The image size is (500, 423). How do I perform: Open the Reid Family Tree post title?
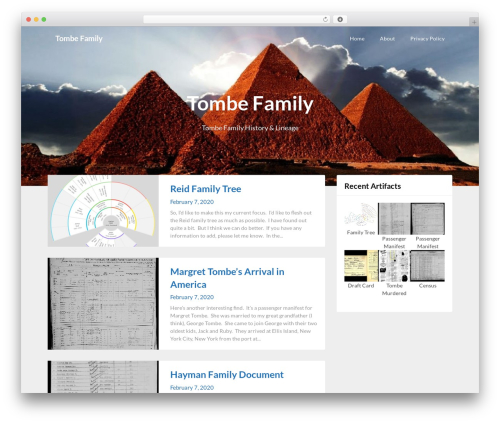pyautogui.click(x=206, y=189)
